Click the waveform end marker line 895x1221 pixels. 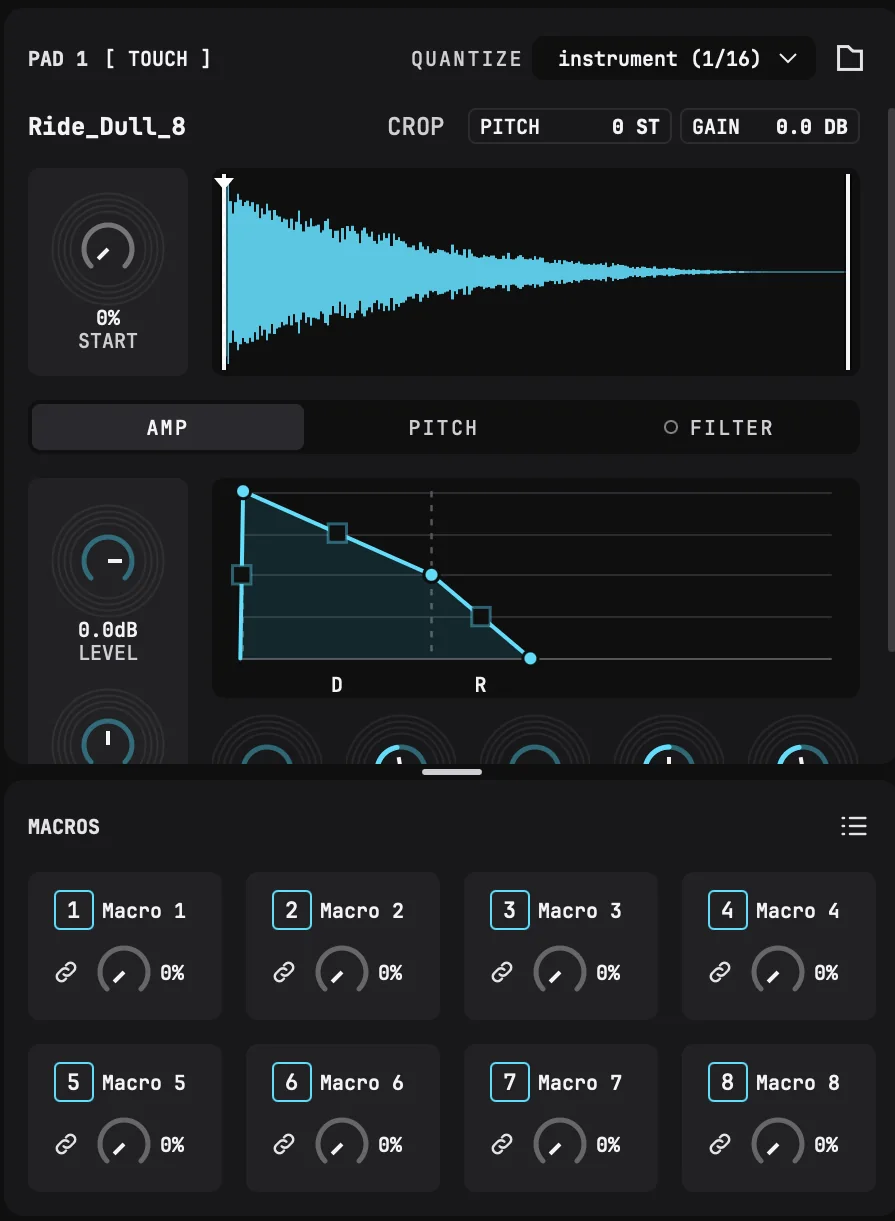click(848, 272)
